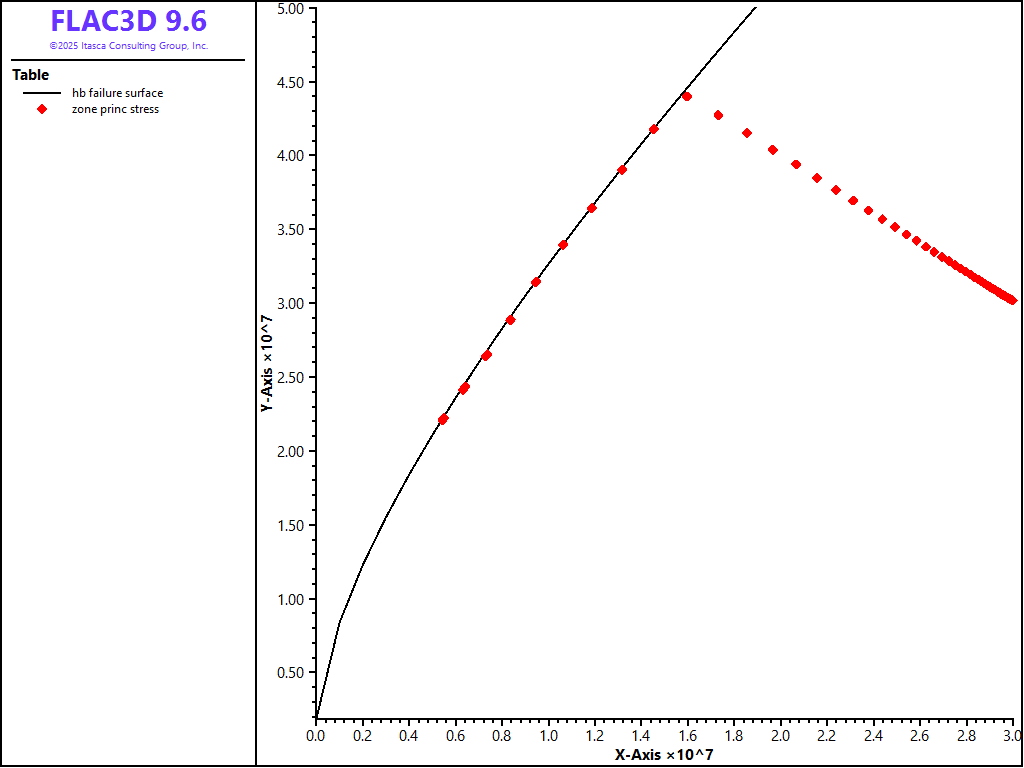The image size is (1024, 768).
Task: Click the "Table" legend heading
Action: 30,75
